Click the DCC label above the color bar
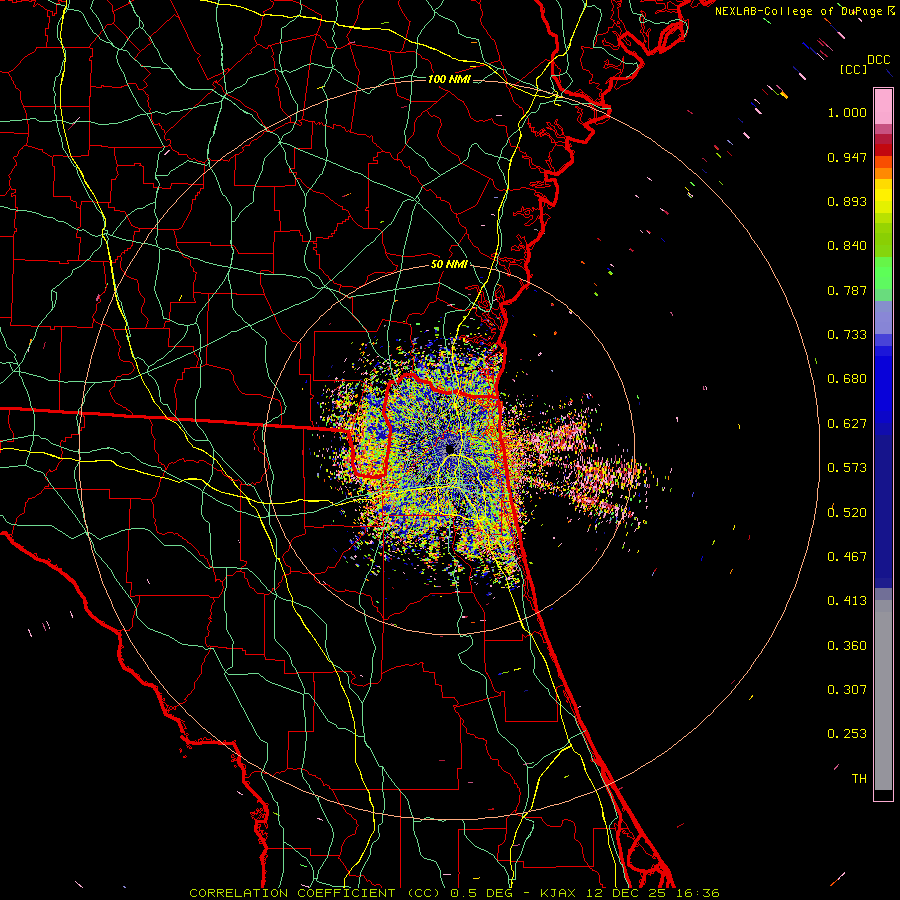 879,60
